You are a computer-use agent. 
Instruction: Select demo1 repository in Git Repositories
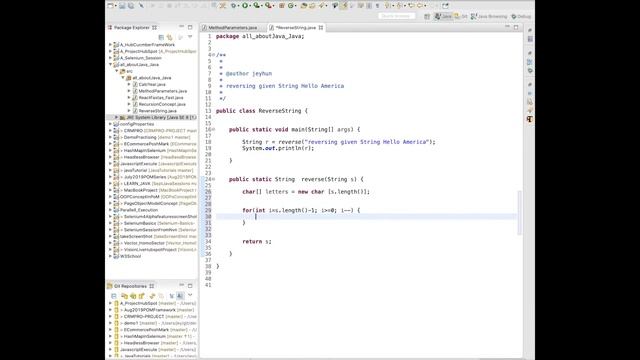point(131,323)
